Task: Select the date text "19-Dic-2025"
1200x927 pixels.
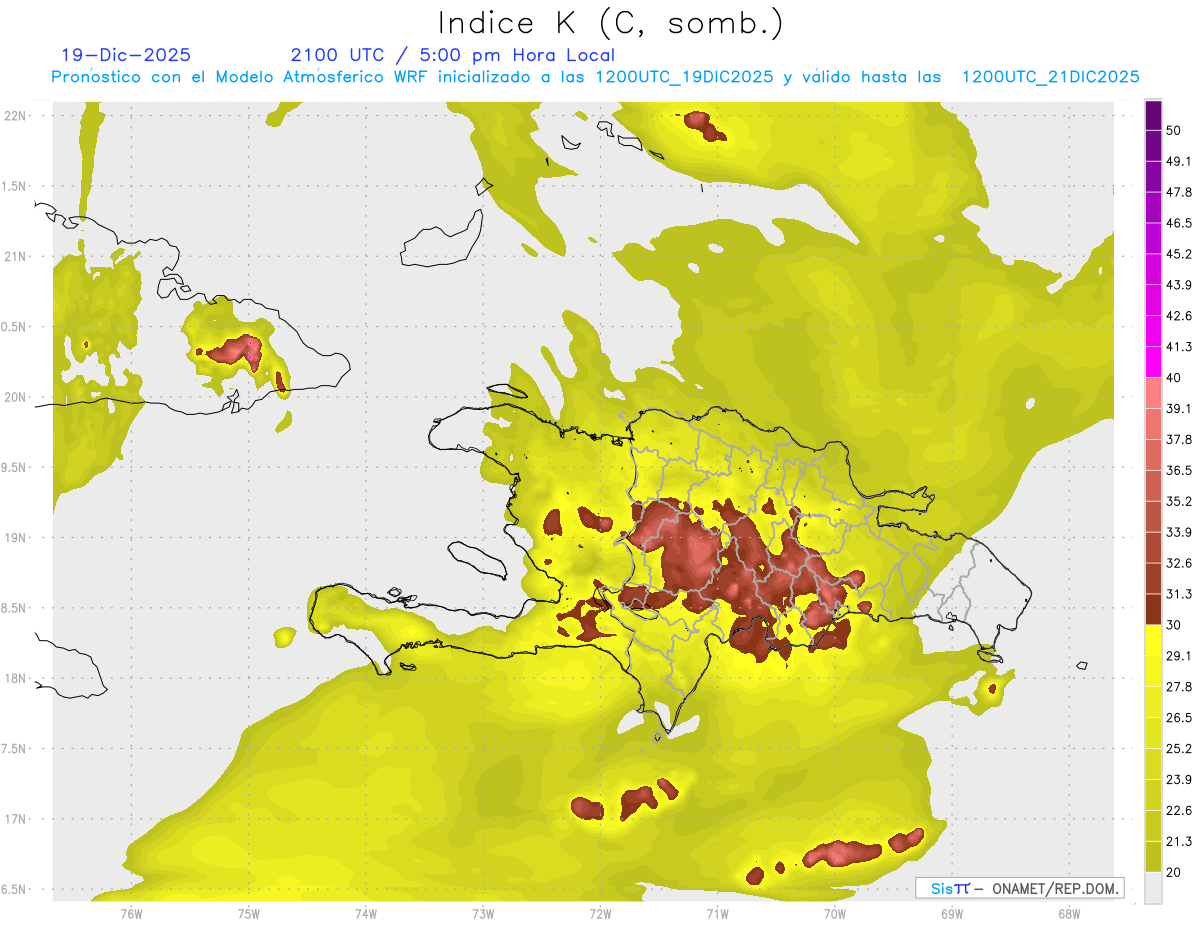Action: point(126,55)
